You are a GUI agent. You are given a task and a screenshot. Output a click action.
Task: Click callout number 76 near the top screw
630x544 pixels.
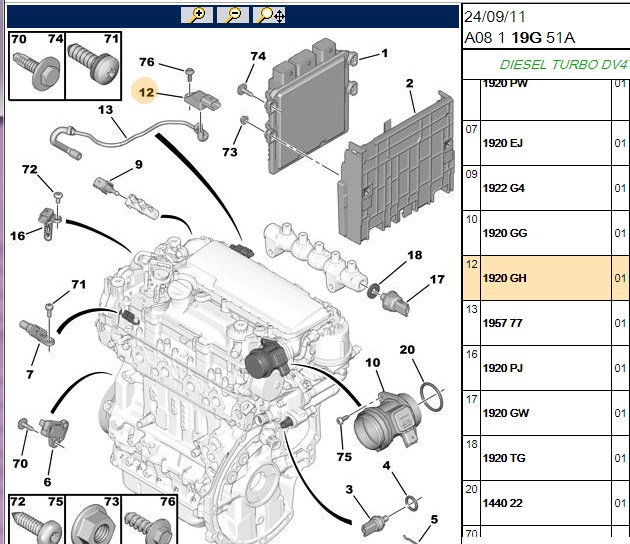click(x=147, y=62)
